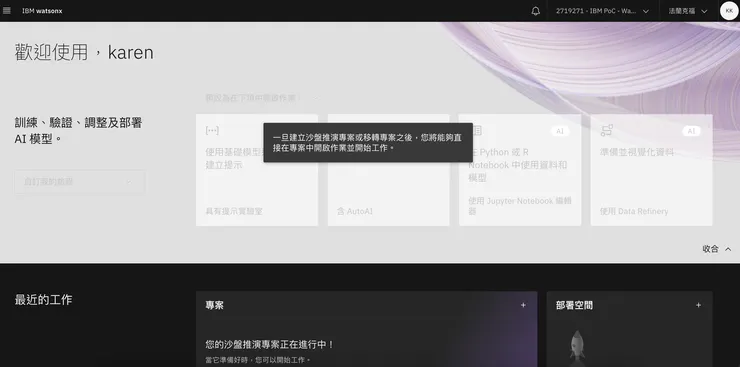Click 您的沙盤推演專案正在進行中 message
740x367 pixels.
[269, 345]
